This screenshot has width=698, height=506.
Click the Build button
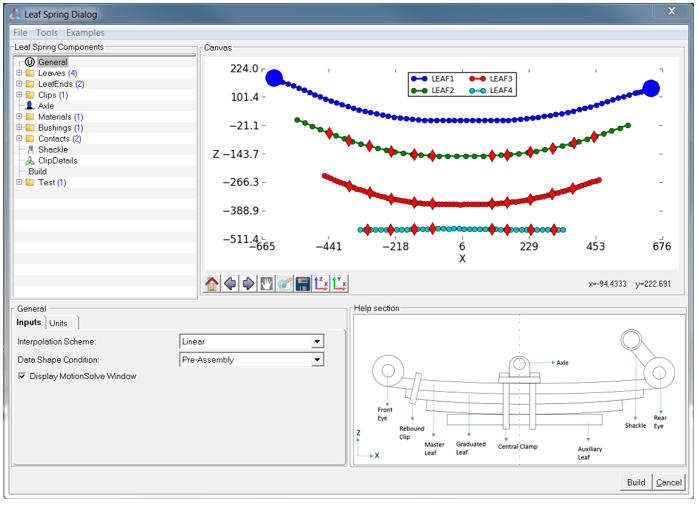636,482
